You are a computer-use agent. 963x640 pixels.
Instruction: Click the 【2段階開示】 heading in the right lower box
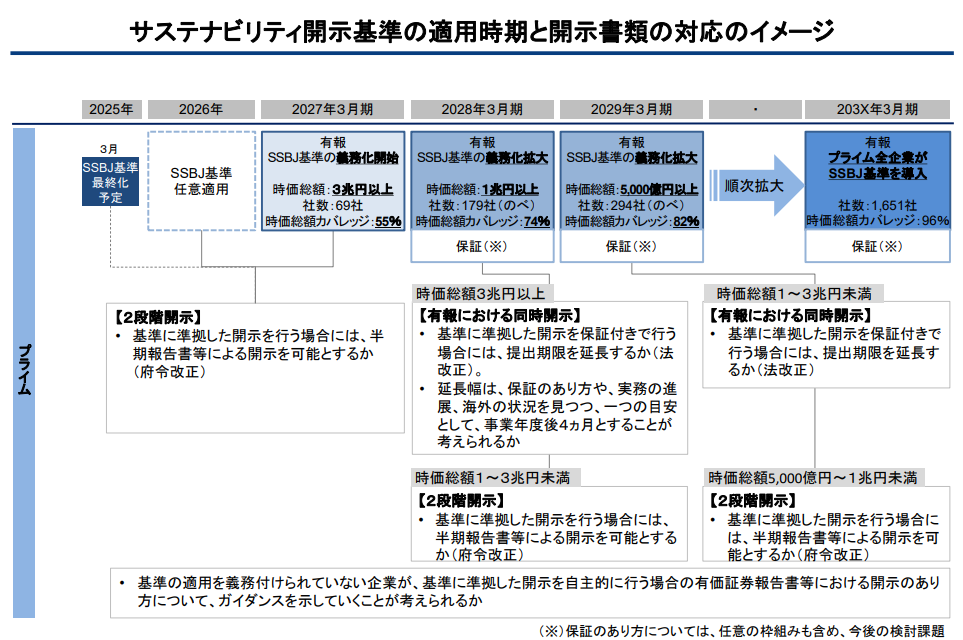pos(752,501)
